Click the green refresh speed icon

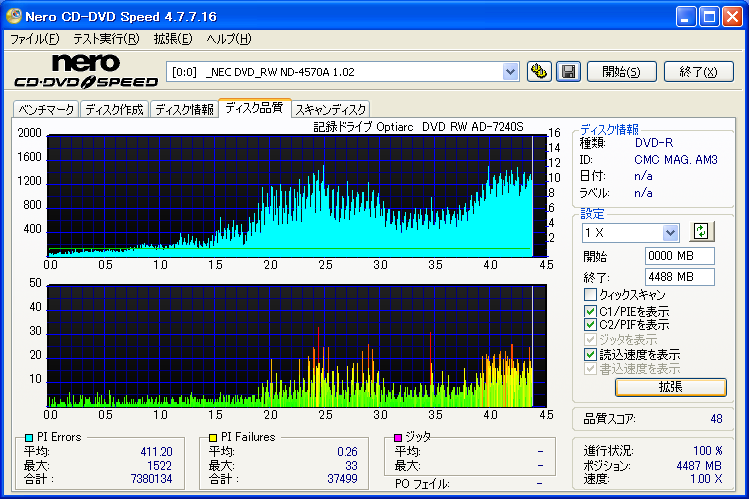(x=701, y=232)
